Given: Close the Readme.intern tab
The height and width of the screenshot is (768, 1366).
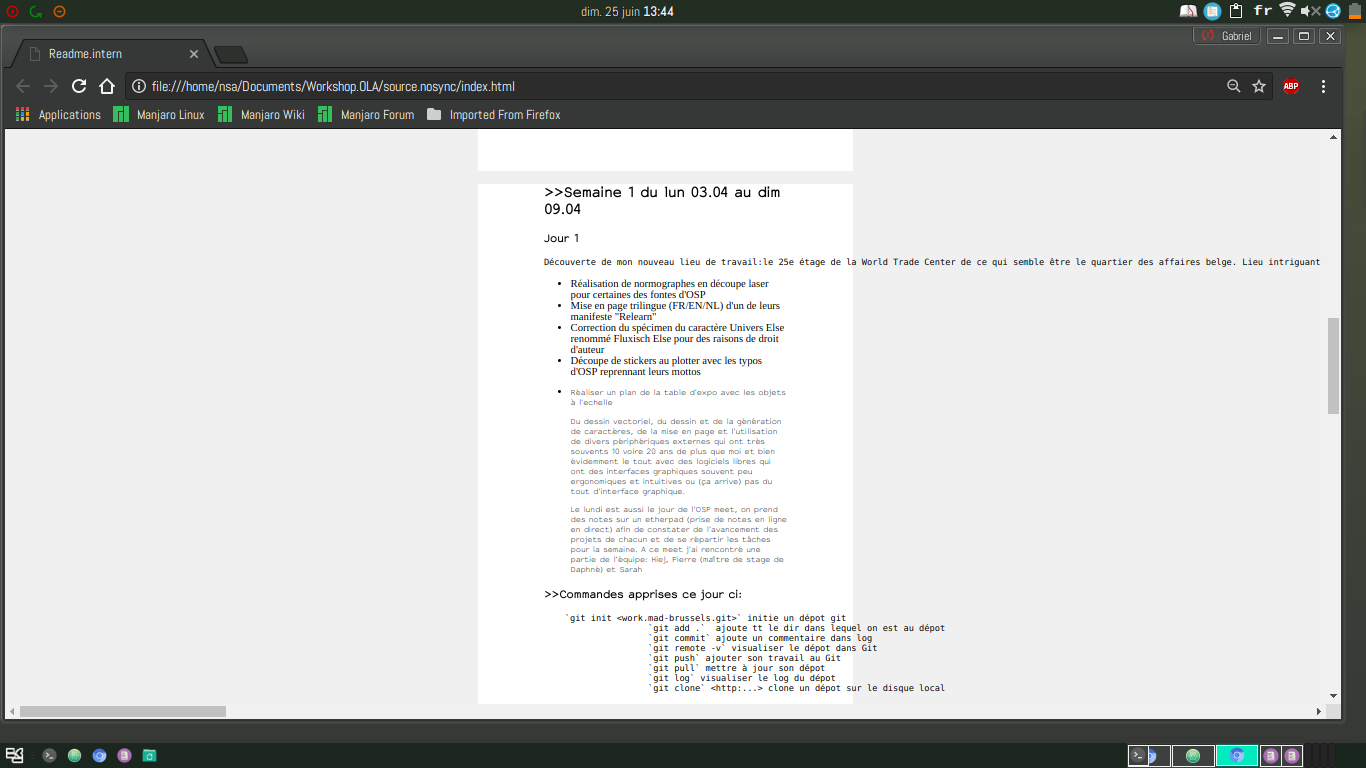Looking at the screenshot, I should (x=194, y=54).
